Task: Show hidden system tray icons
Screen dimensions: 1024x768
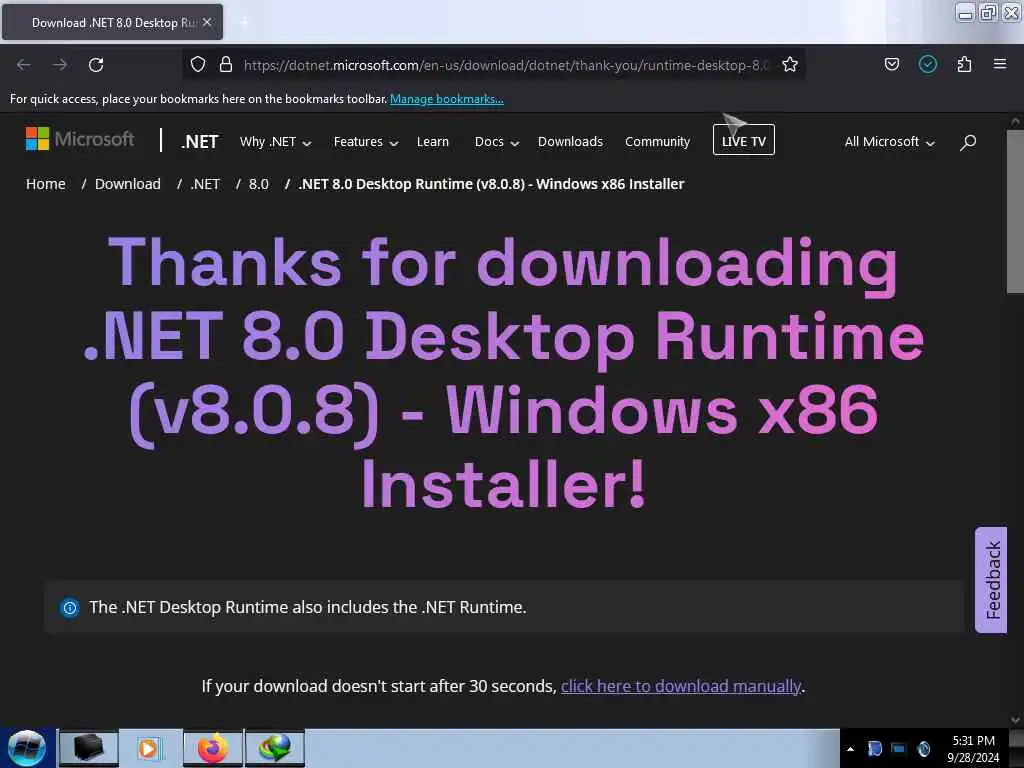Action: coord(850,749)
